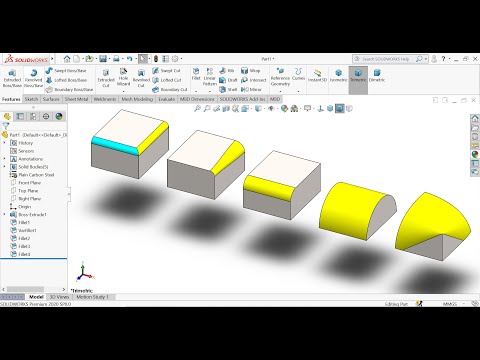
Task: Select the Linear Pattern tool
Action: (209, 77)
